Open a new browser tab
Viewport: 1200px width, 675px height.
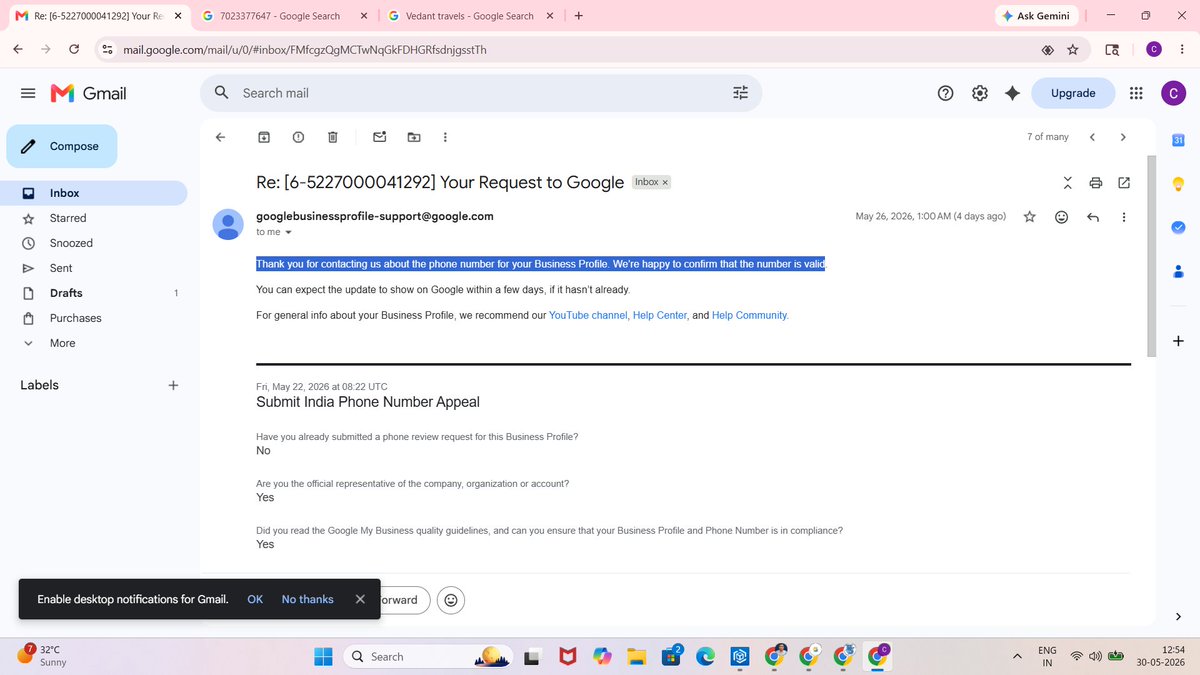point(579,16)
